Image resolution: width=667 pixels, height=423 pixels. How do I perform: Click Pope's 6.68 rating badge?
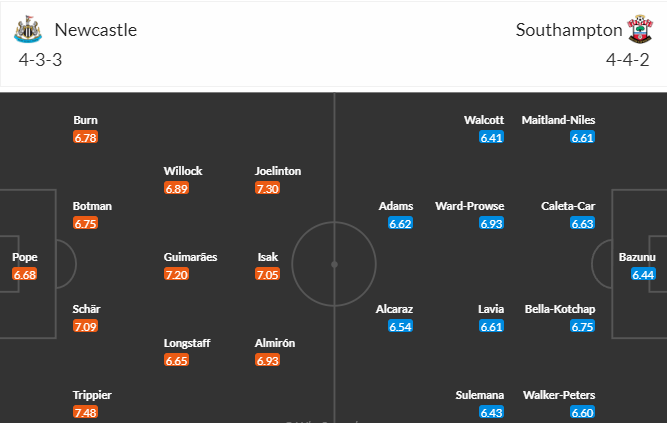25,274
